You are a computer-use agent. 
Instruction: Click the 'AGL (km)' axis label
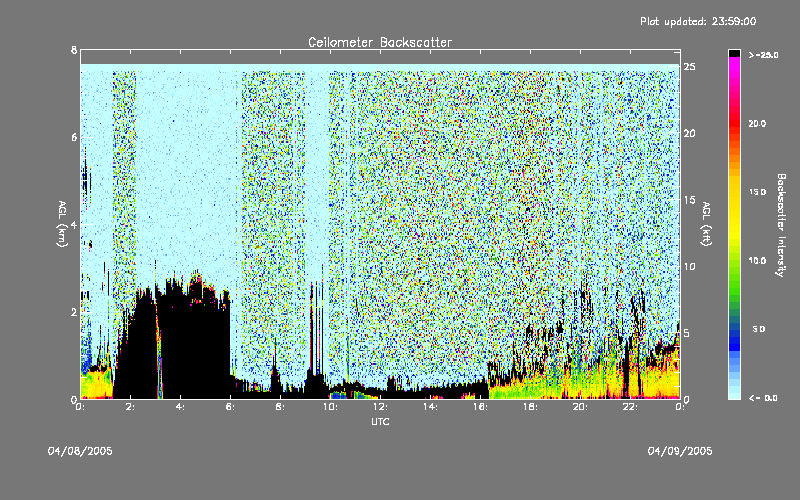[x=63, y=224]
